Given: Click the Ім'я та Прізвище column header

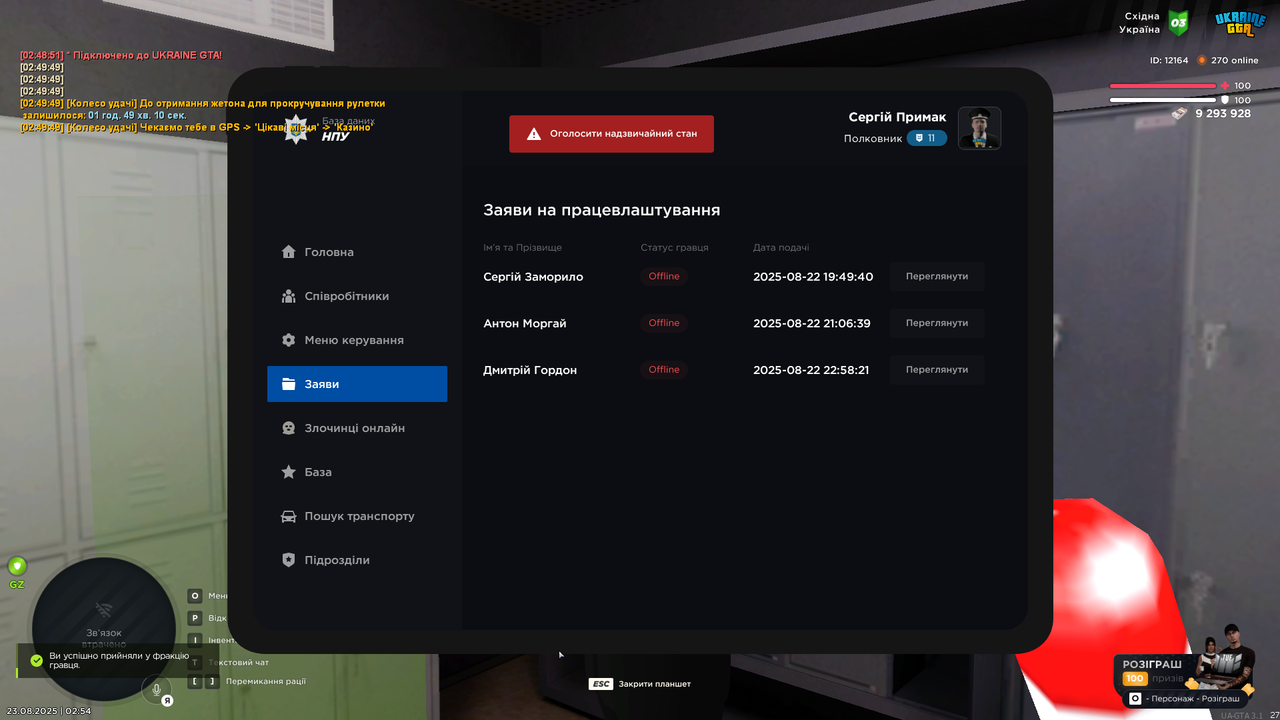Looking at the screenshot, I should [522, 247].
